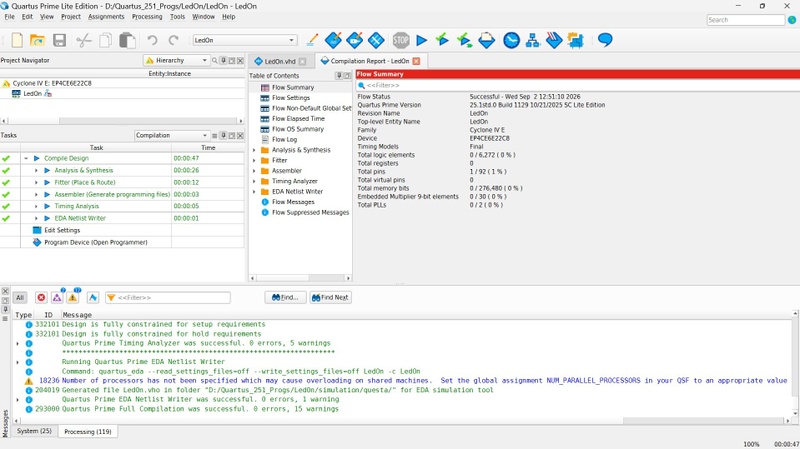The width and height of the screenshot is (800, 449).
Task: Close the Compilation Report tab
Action: [x=416, y=61]
